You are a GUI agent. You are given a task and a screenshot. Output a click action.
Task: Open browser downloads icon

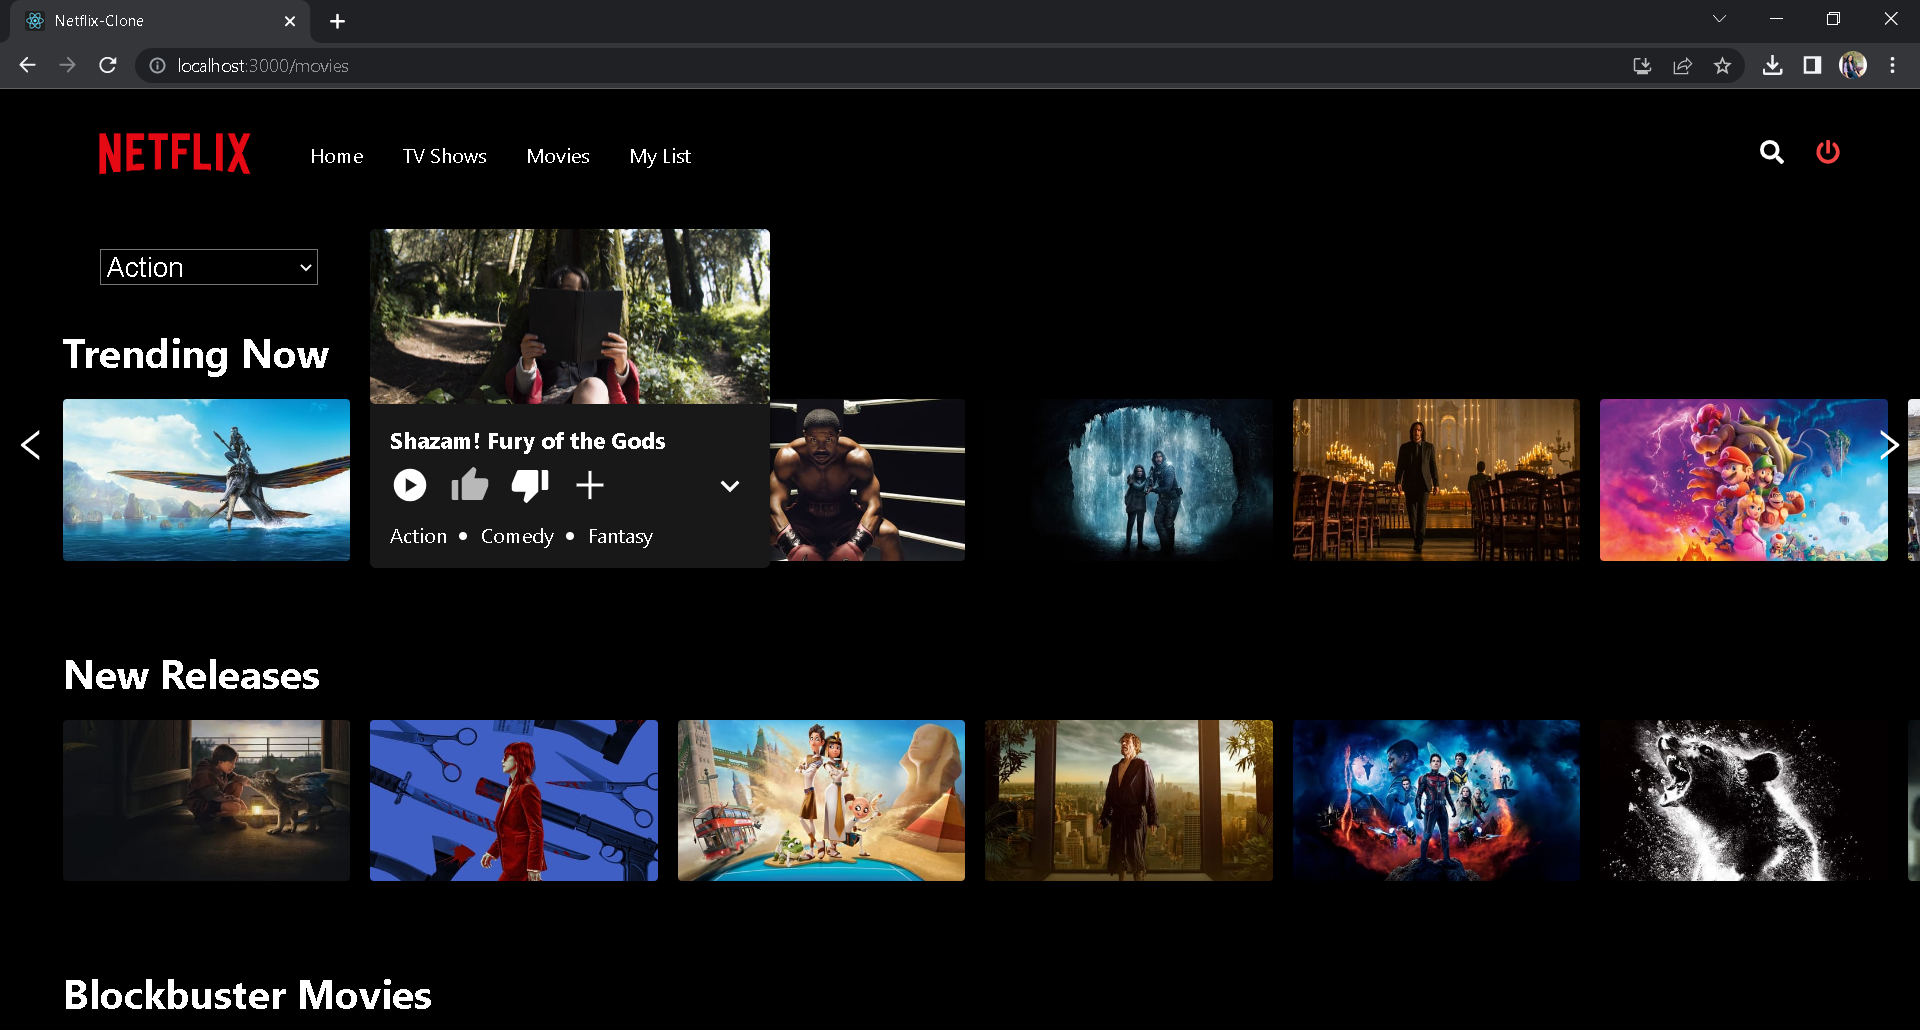click(1774, 65)
